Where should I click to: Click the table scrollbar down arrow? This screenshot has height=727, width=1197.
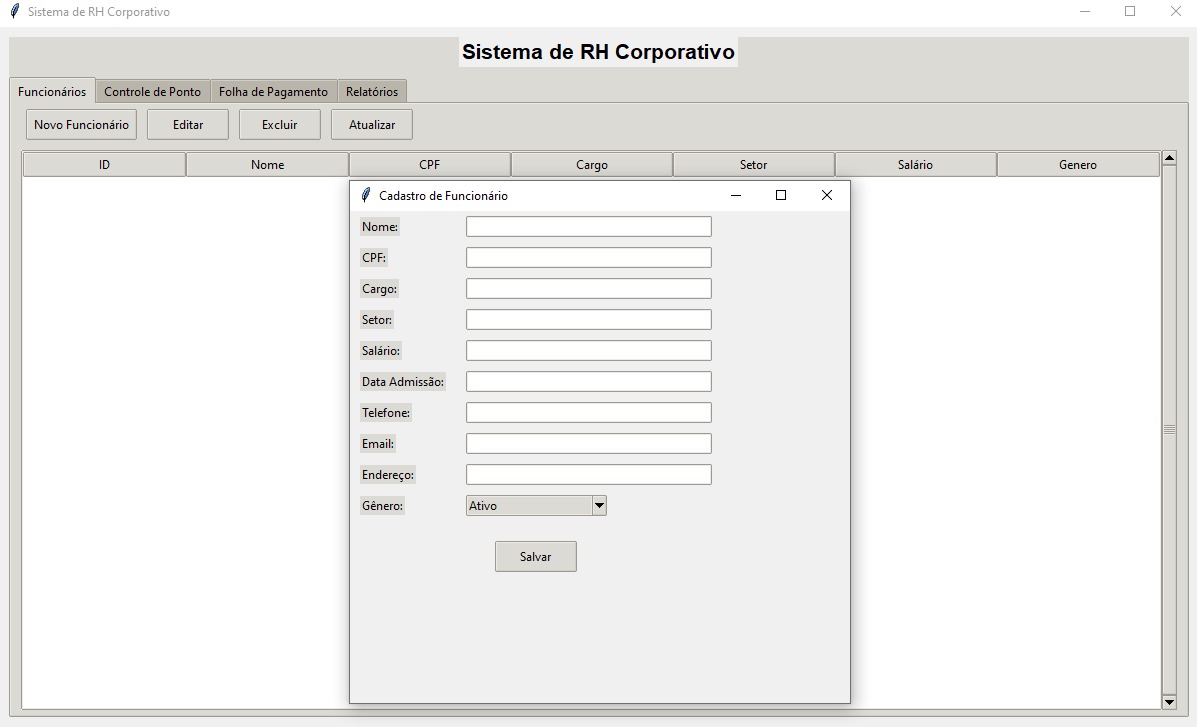1169,702
